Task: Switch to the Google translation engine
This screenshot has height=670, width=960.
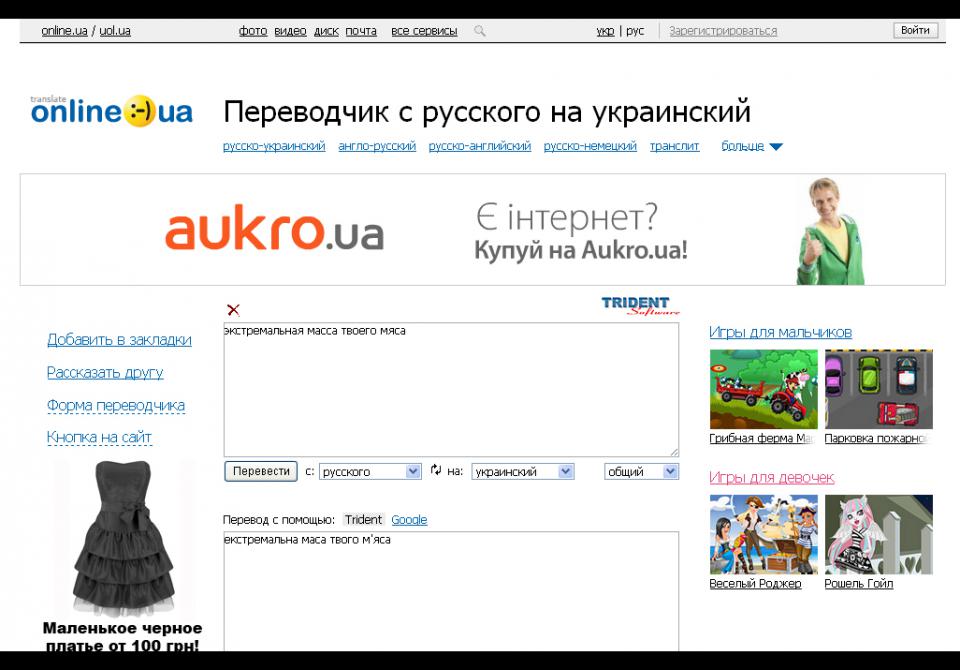Action: point(409,520)
